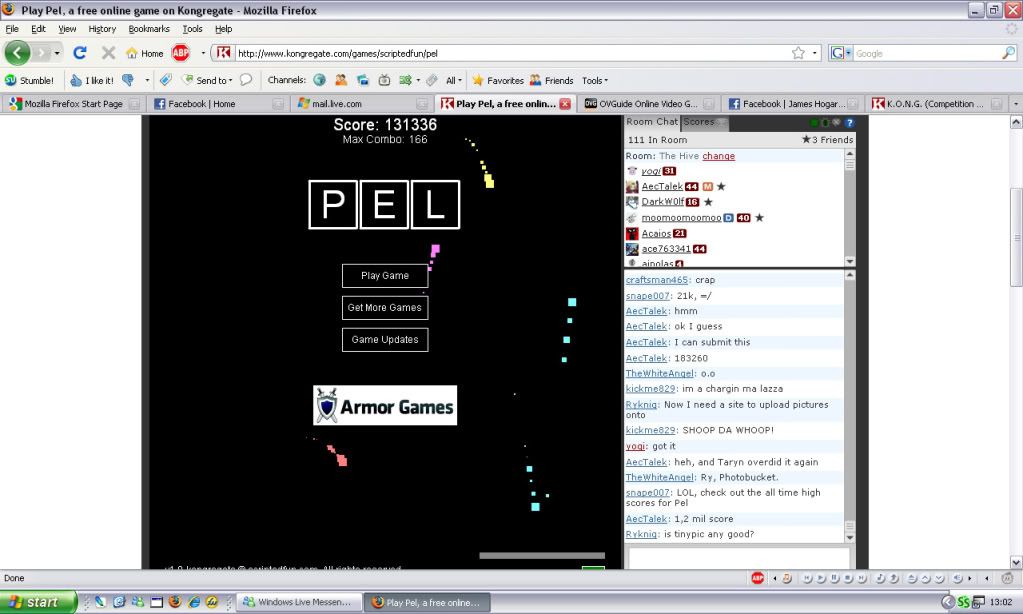This screenshot has height=614, width=1023.
Task: Open StumbleUpon Favorites
Action: 498,80
